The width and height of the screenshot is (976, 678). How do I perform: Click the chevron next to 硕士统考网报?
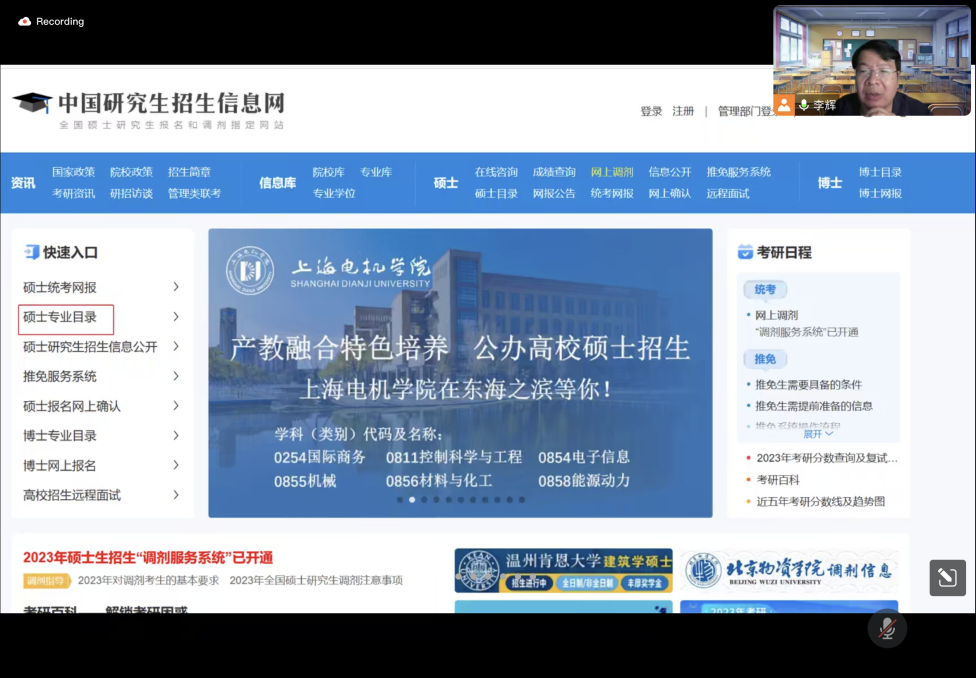[x=176, y=287]
